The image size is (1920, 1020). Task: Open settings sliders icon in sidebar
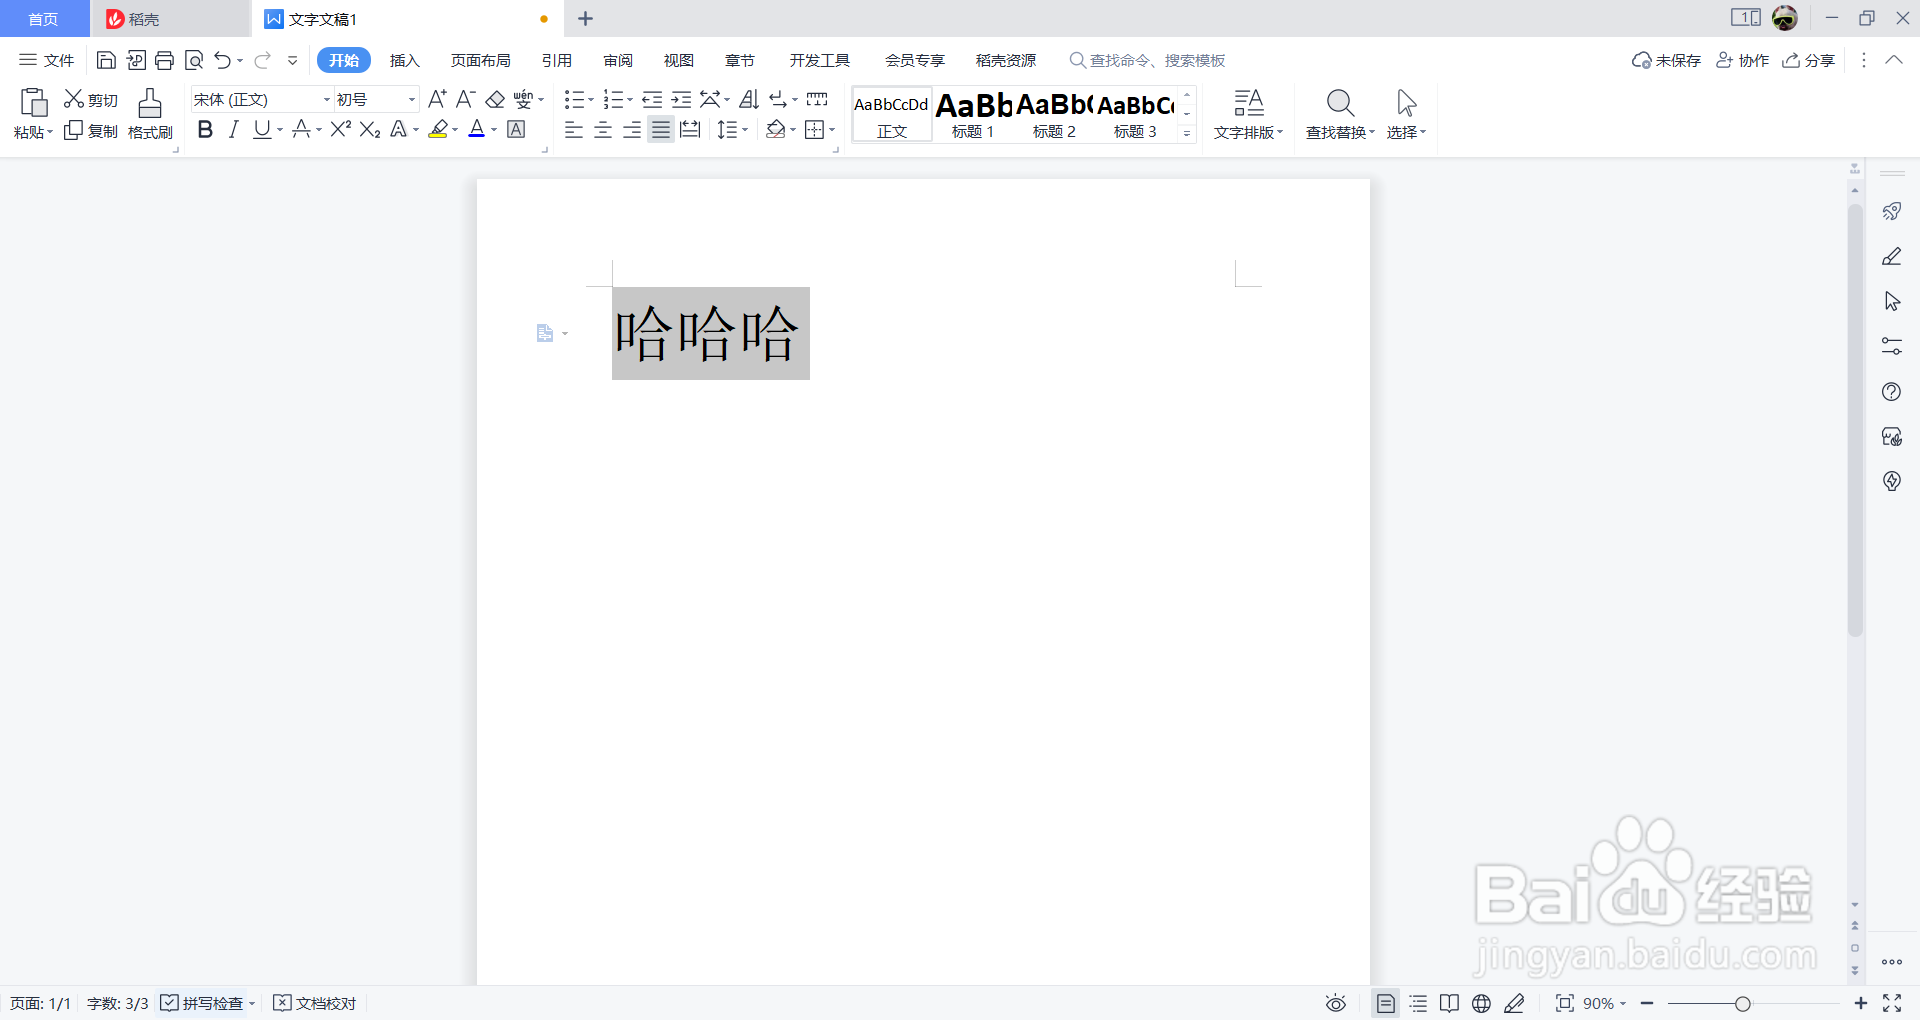click(1892, 346)
